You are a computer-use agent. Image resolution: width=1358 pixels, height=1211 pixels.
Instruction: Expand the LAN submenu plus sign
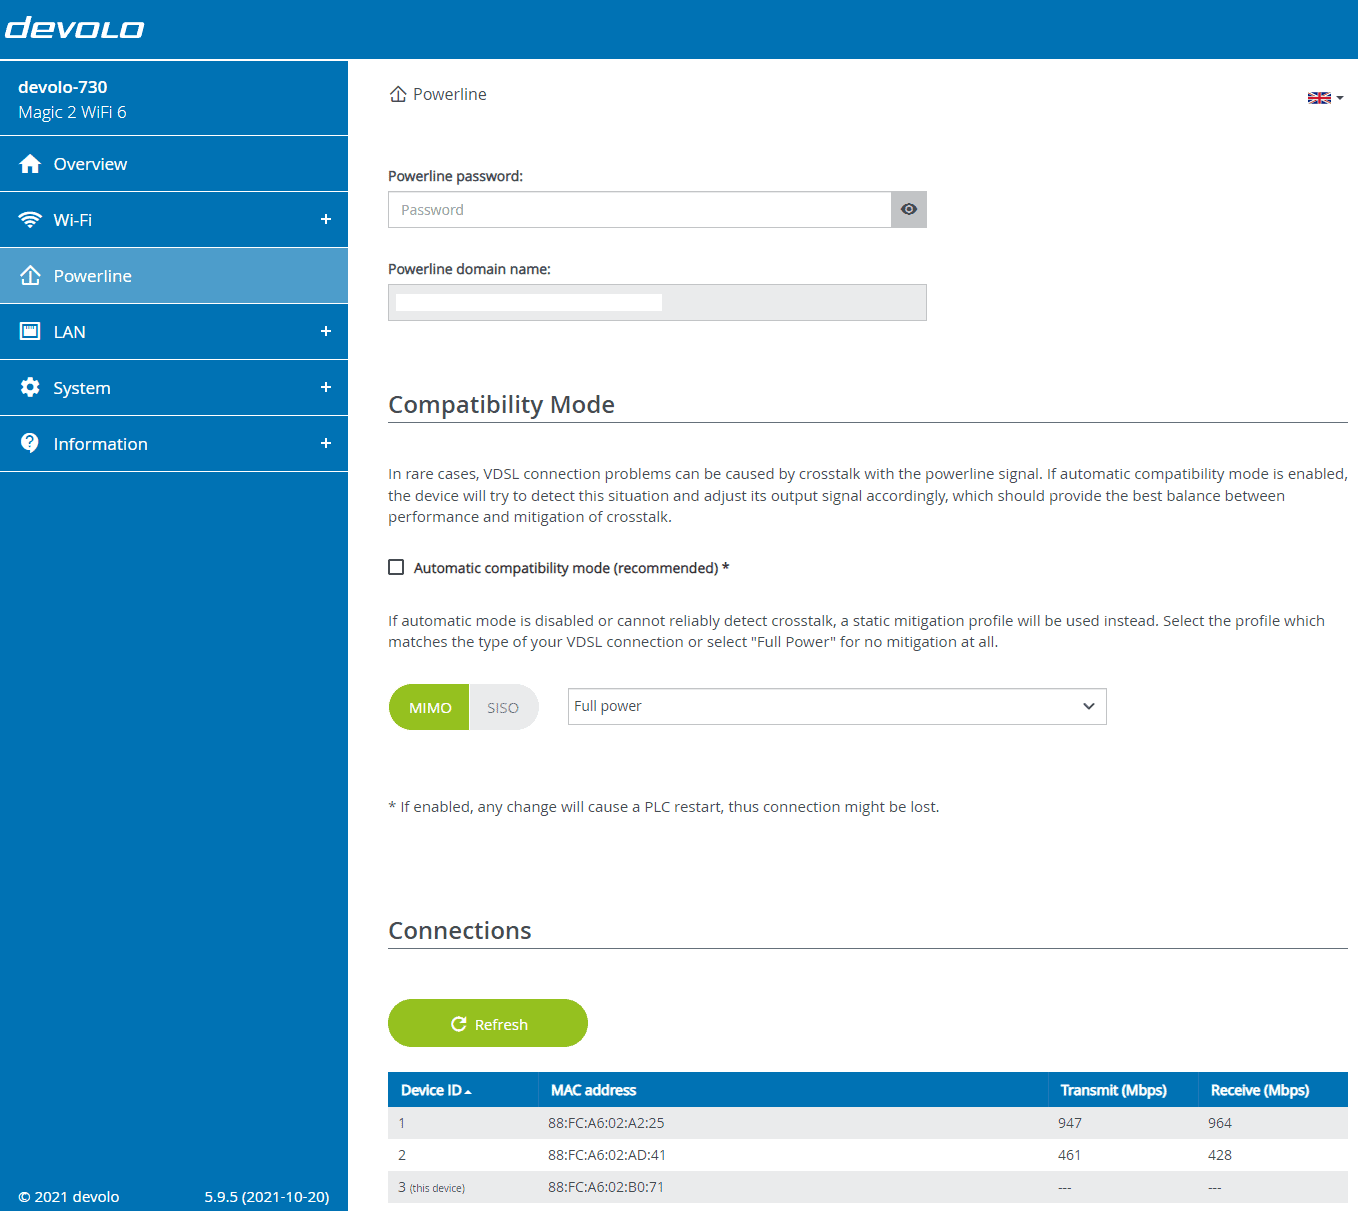click(325, 331)
